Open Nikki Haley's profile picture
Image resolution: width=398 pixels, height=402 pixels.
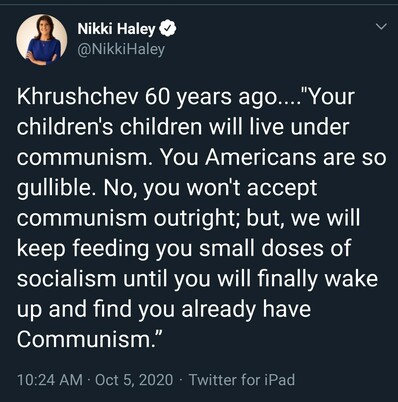coord(42,39)
